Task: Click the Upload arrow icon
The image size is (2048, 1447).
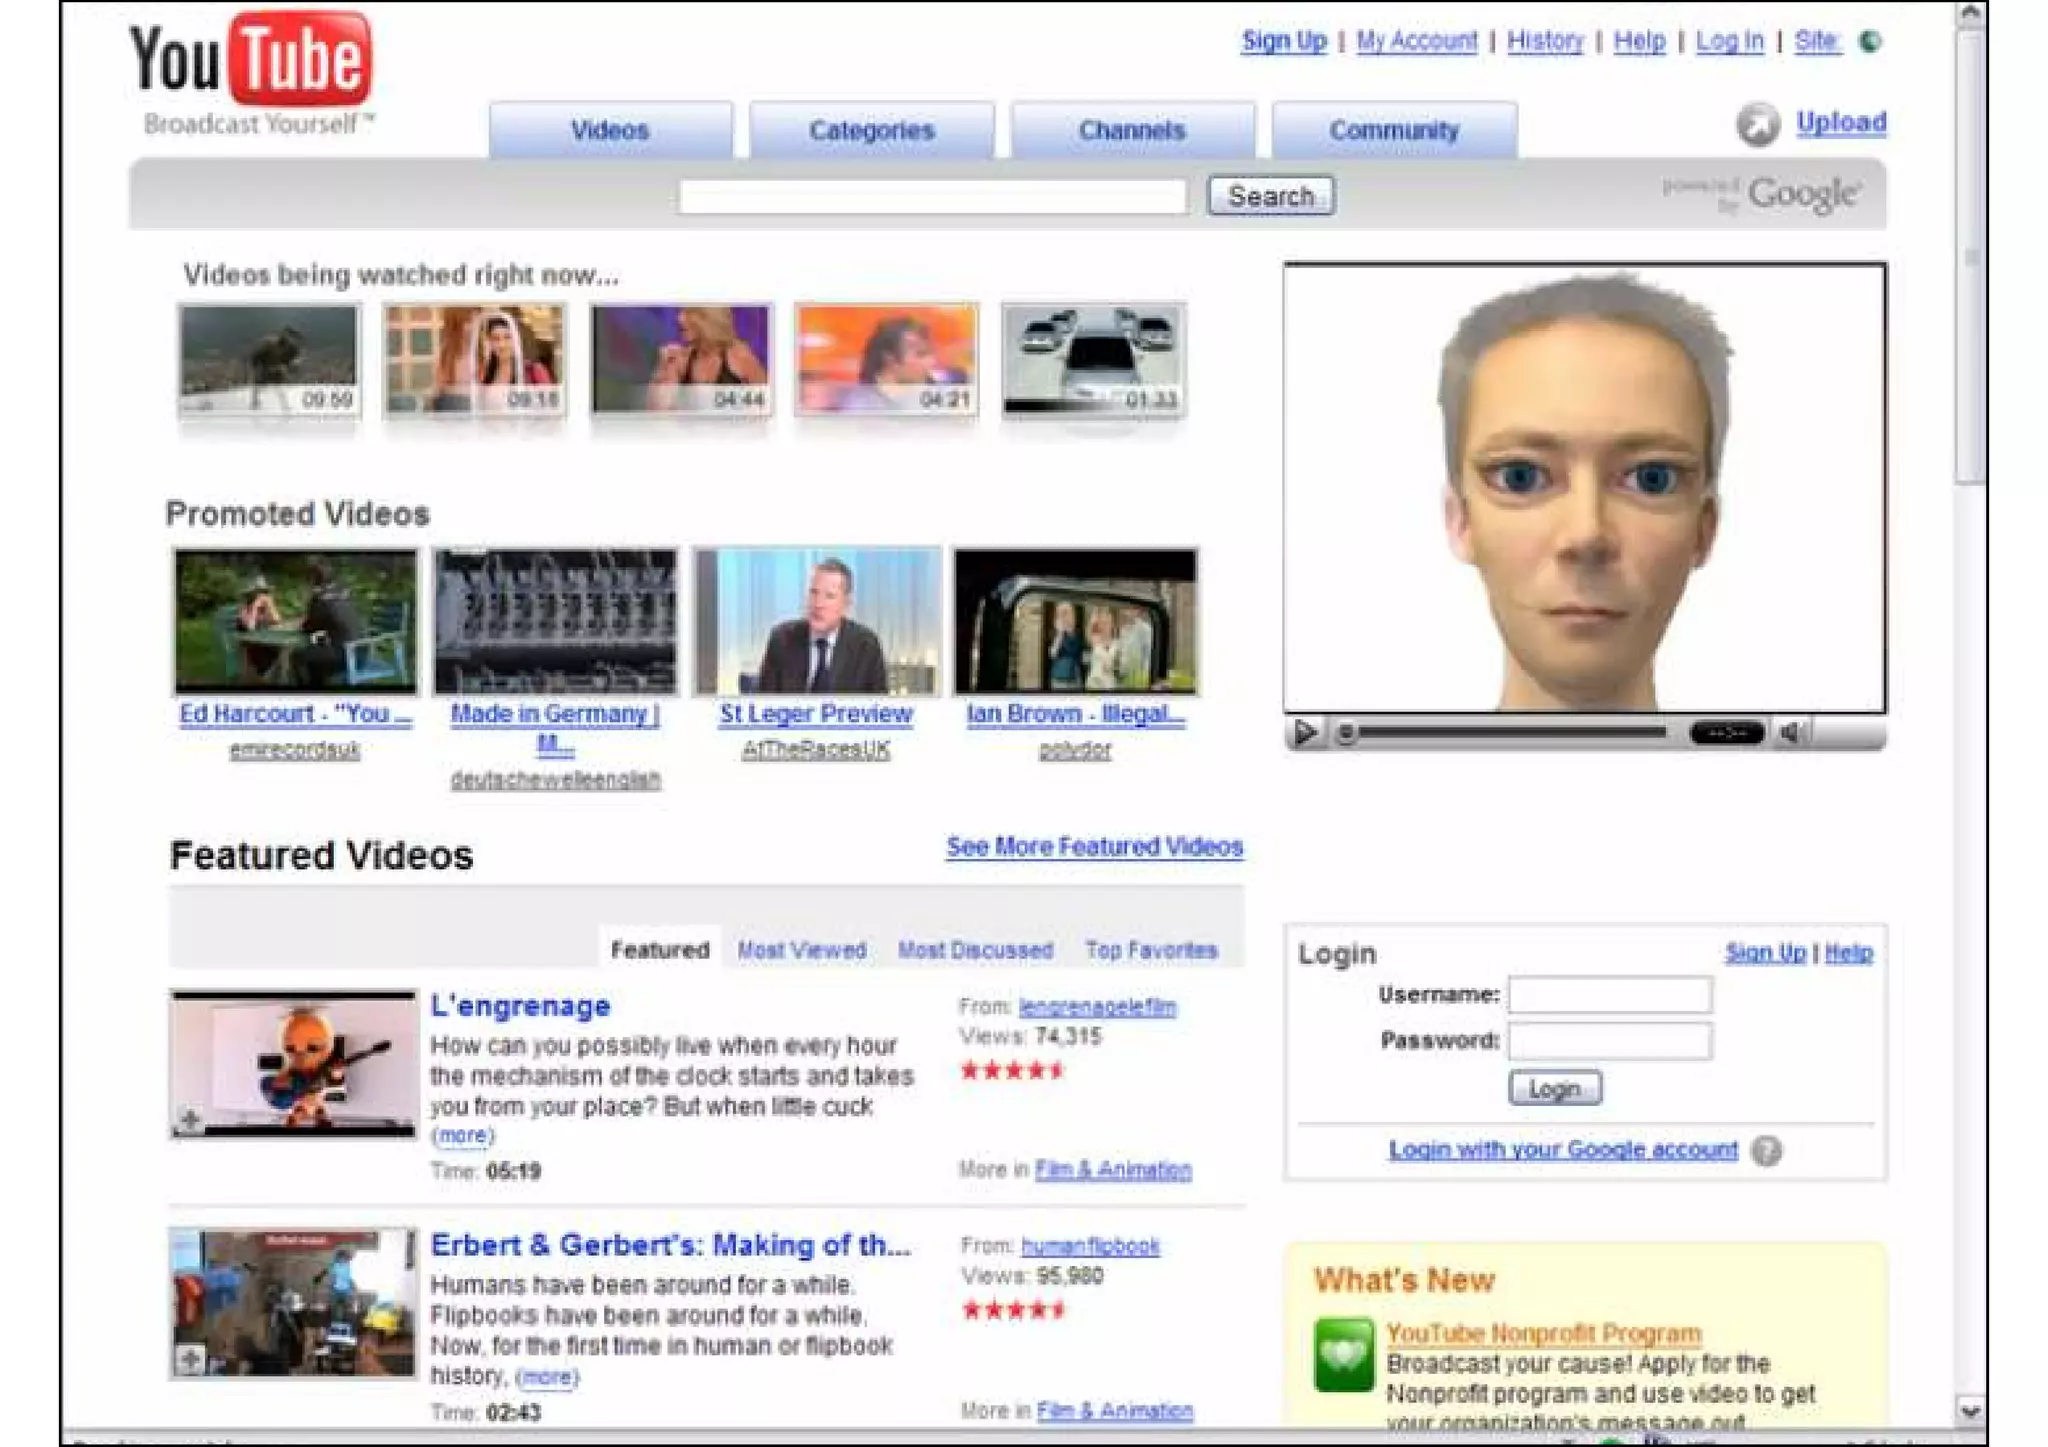Action: coord(1757,125)
